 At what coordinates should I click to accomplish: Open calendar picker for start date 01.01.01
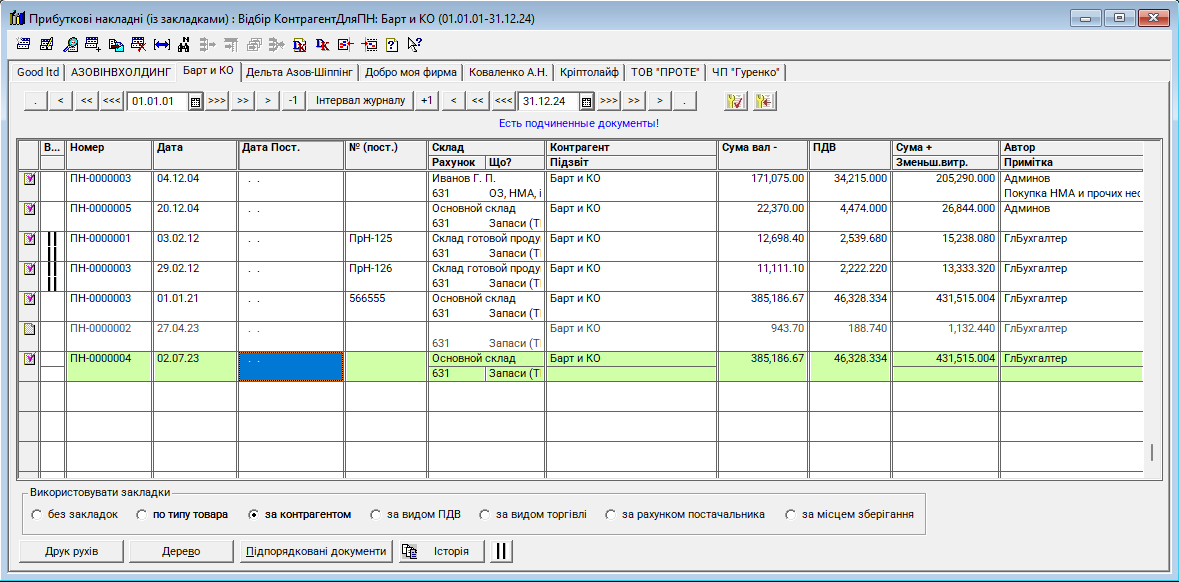pos(195,101)
